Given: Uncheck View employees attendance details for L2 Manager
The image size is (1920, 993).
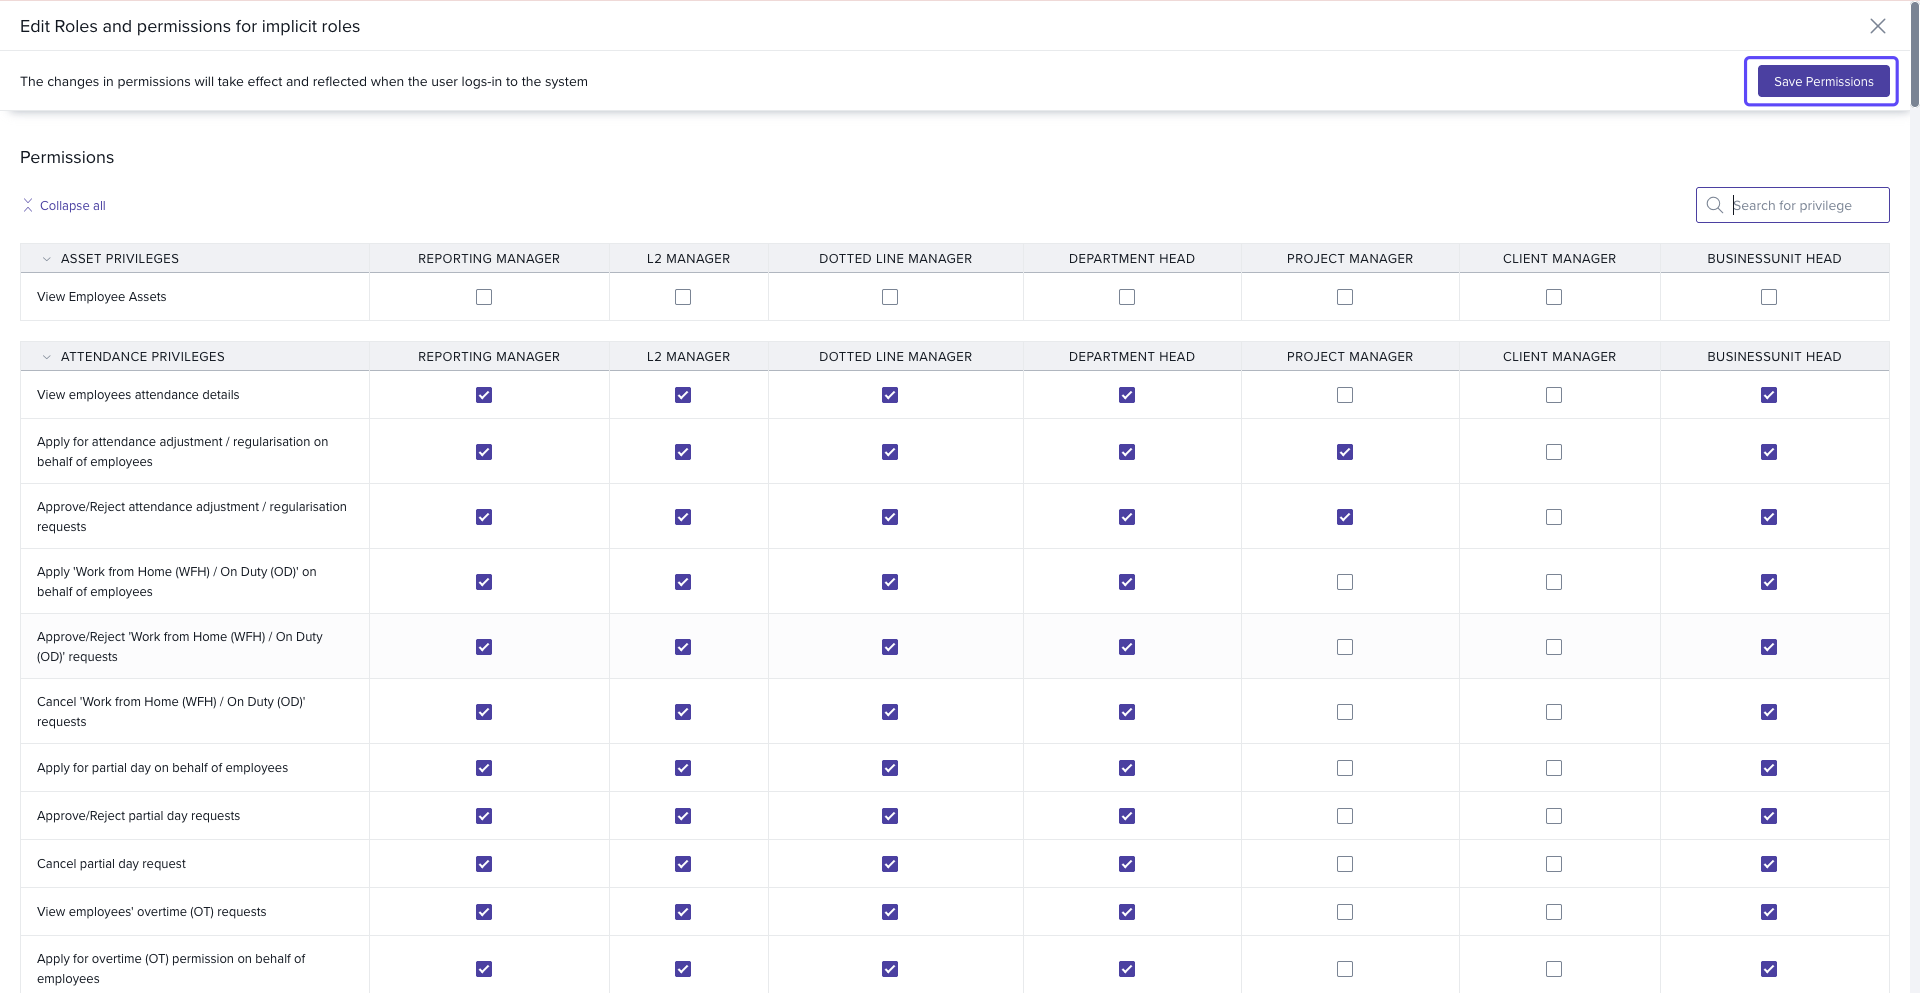Looking at the screenshot, I should tap(683, 395).
